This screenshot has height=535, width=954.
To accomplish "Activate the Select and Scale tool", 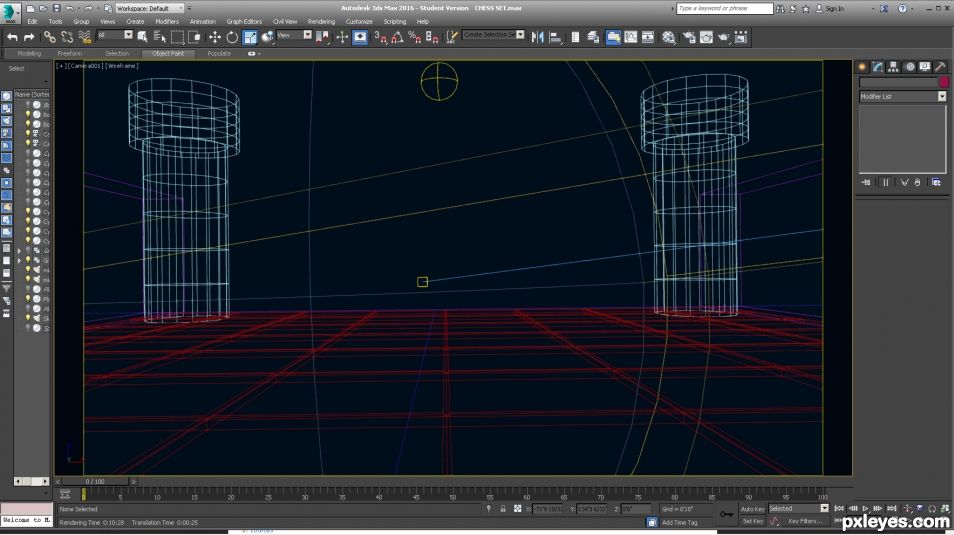I will (250, 38).
